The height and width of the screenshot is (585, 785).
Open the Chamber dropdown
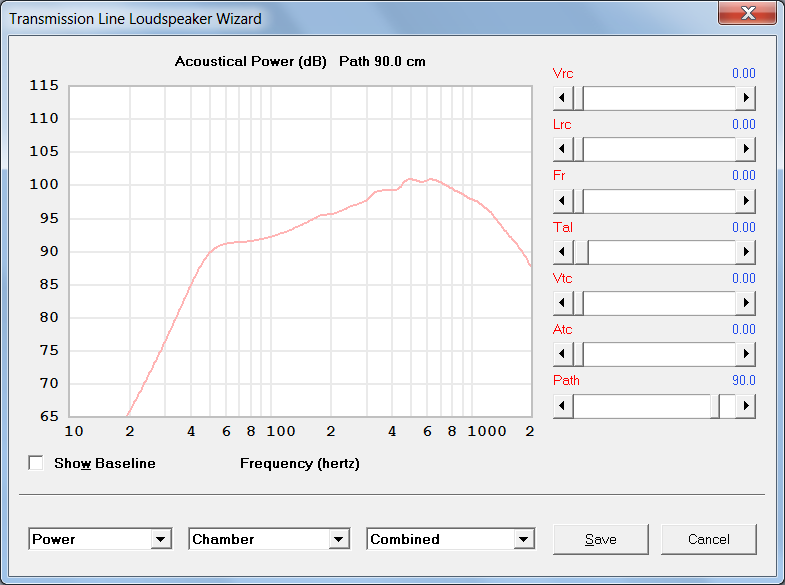coord(339,539)
